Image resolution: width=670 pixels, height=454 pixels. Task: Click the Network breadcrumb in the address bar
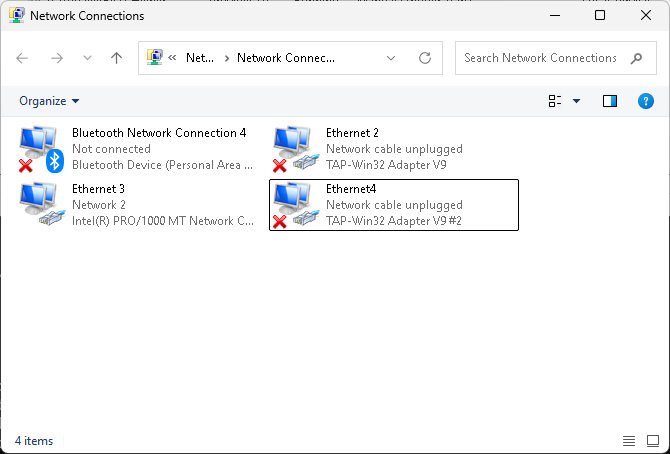click(200, 58)
